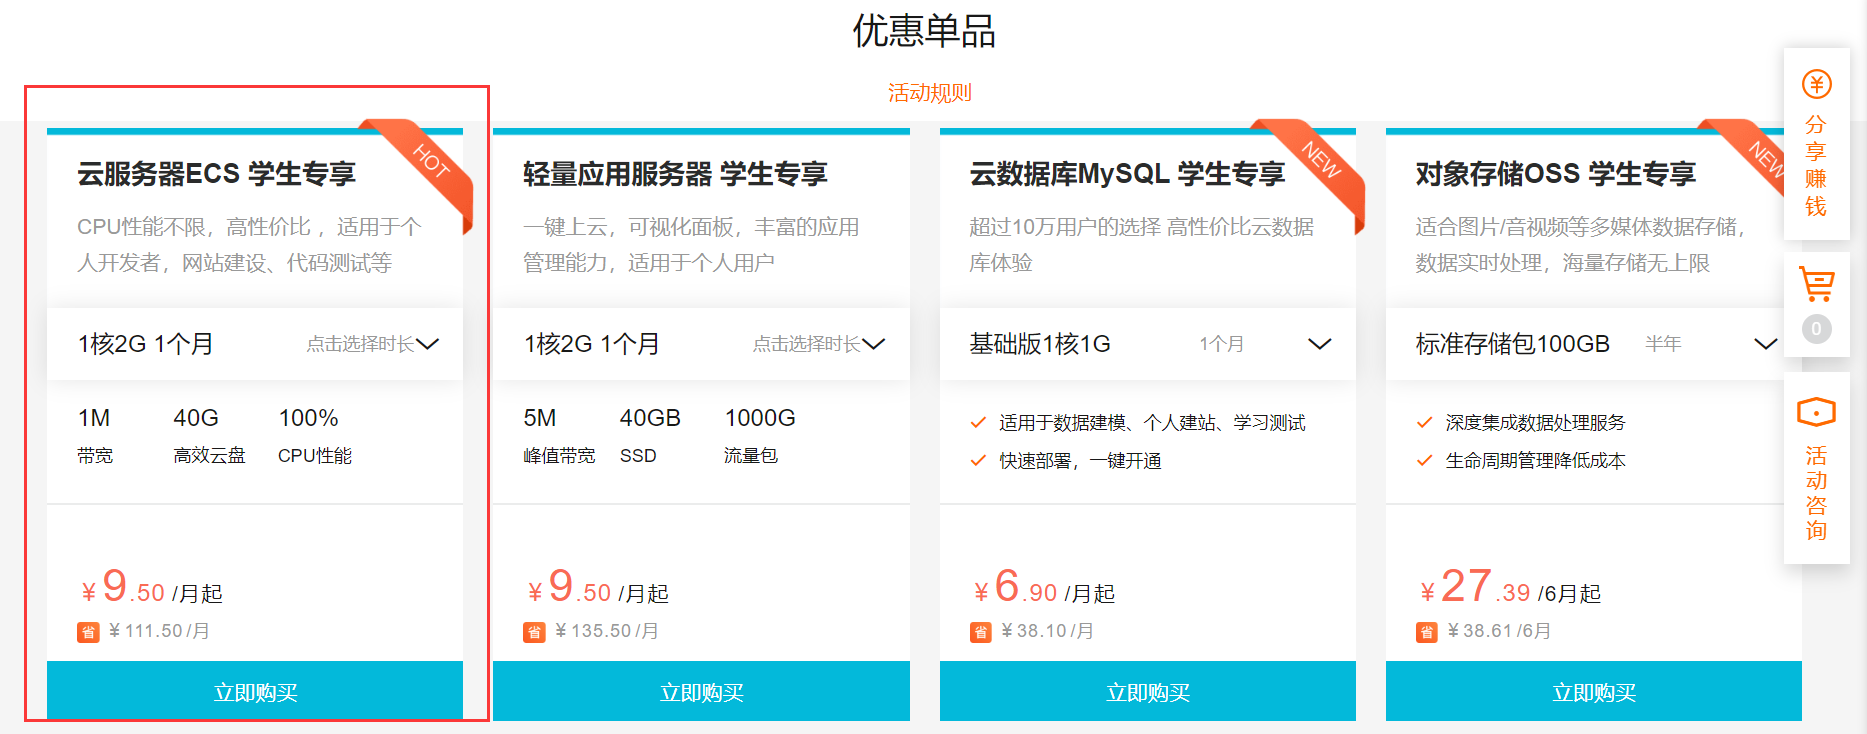Buy the 轻量应用服务器 学生专享 plan
This screenshot has height=734, width=1867.
pos(701,691)
